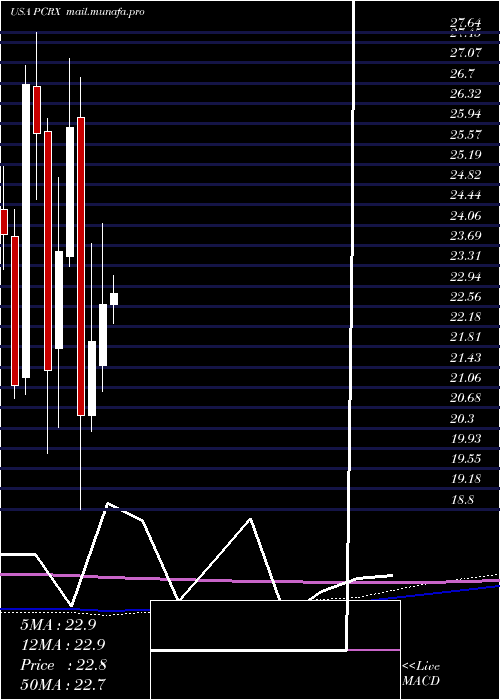
Task: Click the tallest white candlestick body
Action: tap(26, 231)
